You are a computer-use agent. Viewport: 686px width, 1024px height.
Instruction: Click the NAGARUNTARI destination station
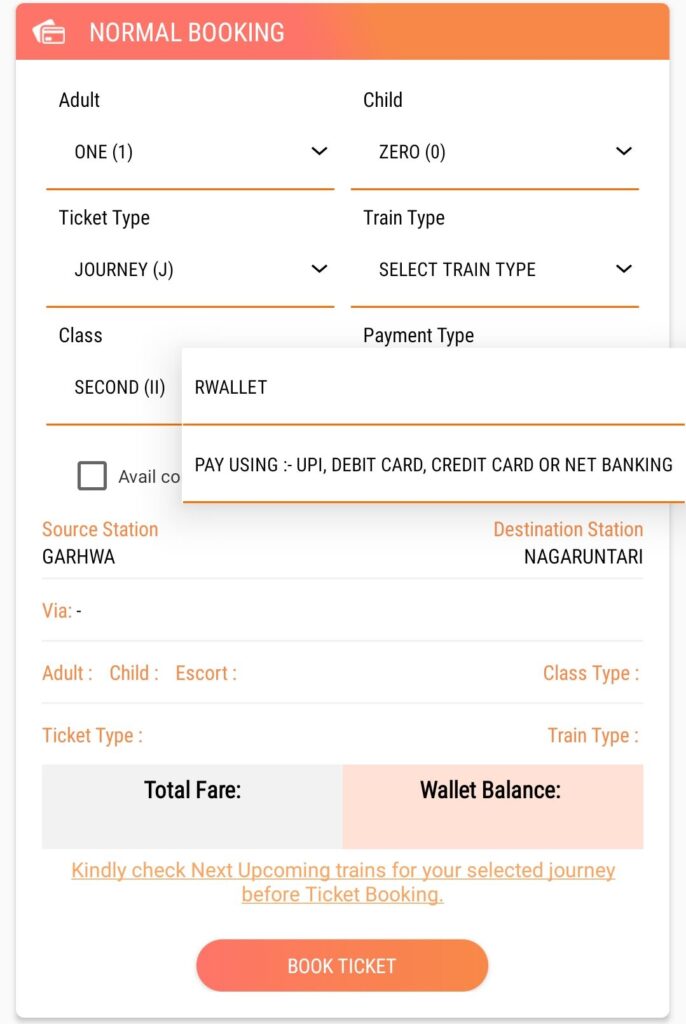click(583, 557)
